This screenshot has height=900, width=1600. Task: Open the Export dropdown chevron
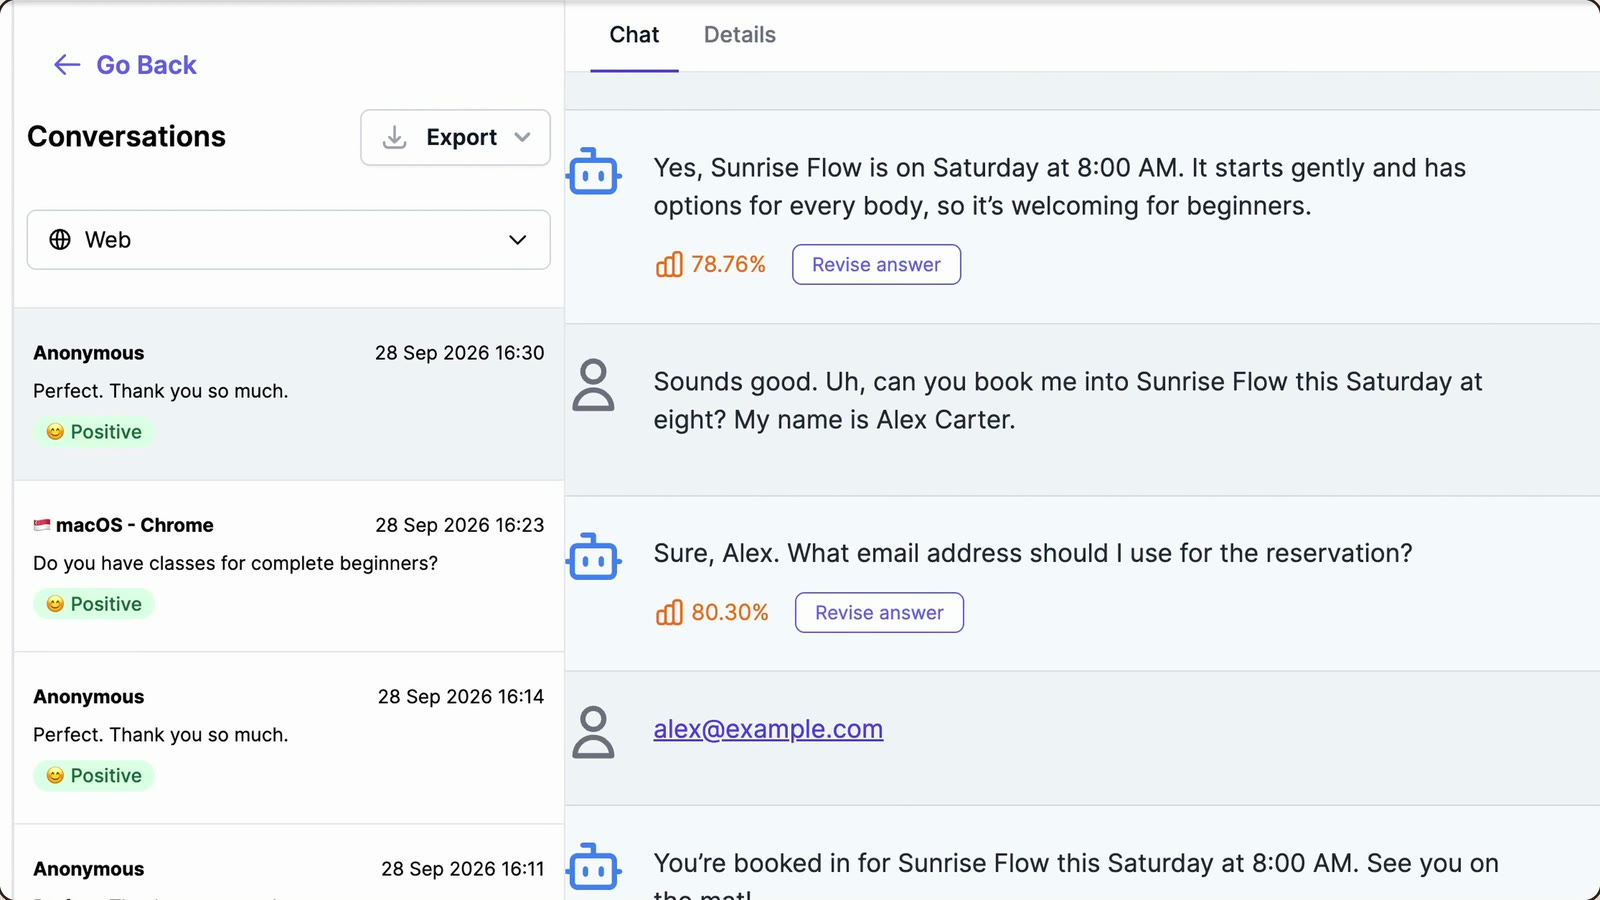[x=522, y=137]
